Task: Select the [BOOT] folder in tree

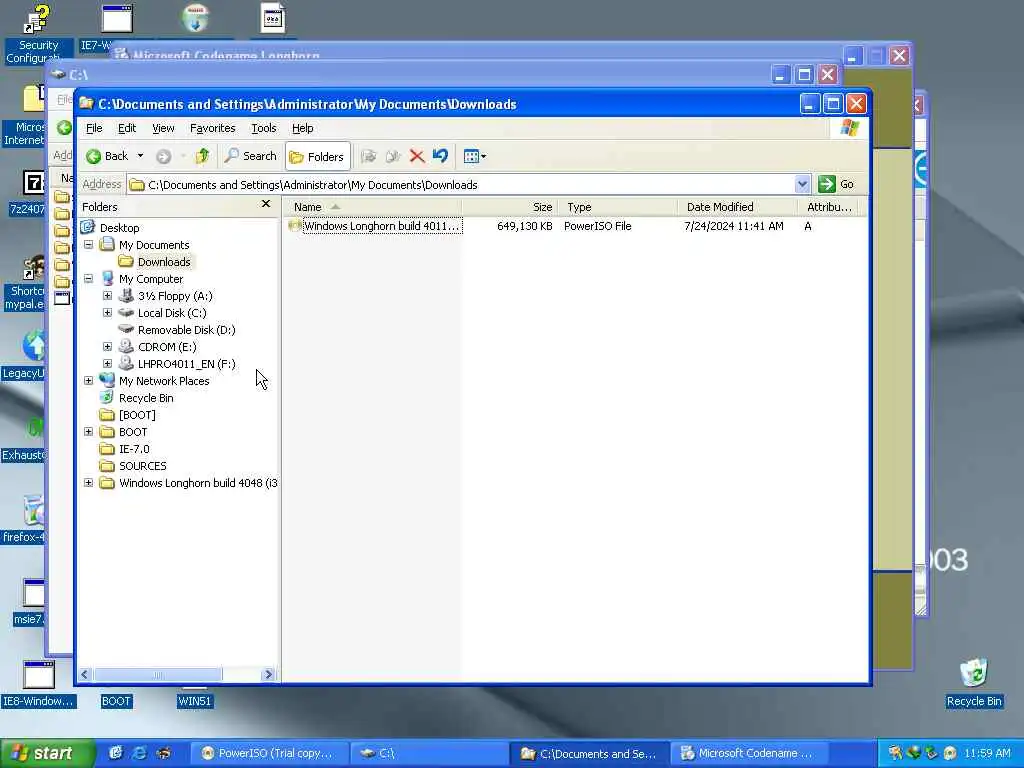Action: (x=137, y=415)
